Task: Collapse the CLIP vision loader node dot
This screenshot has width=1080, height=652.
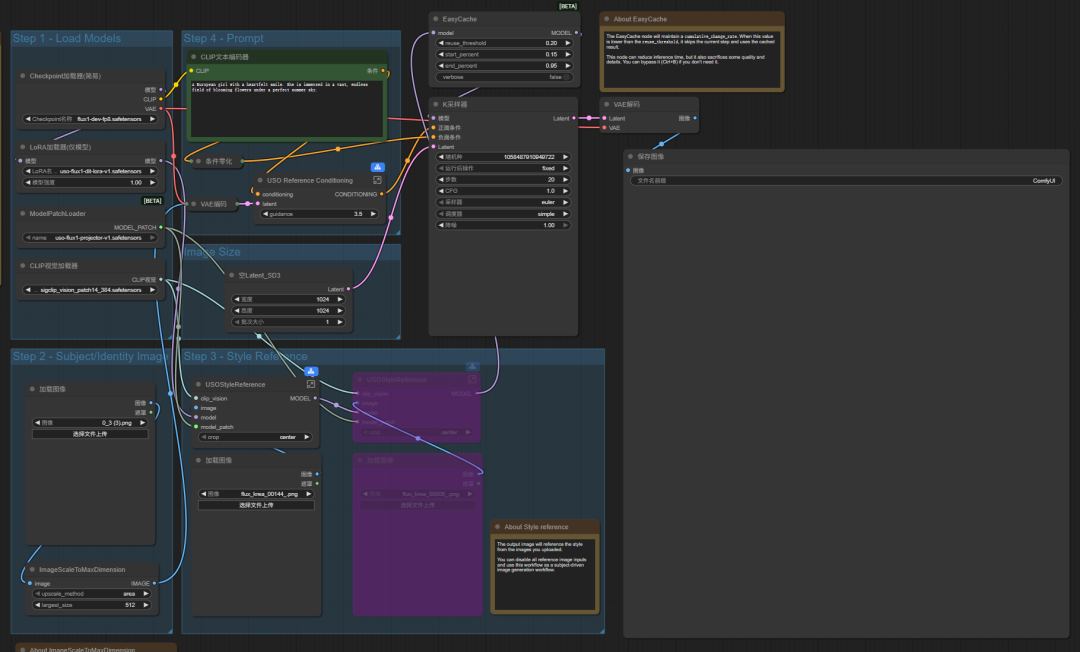Action: (23, 266)
